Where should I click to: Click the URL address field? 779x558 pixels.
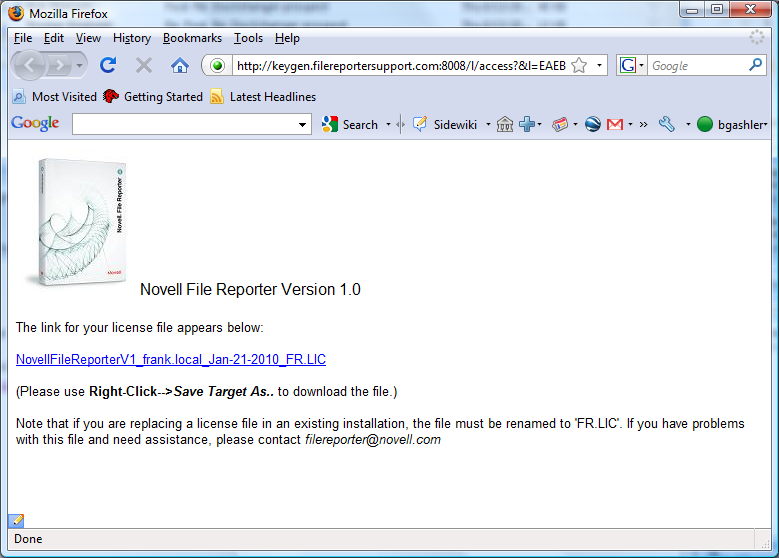(x=400, y=66)
